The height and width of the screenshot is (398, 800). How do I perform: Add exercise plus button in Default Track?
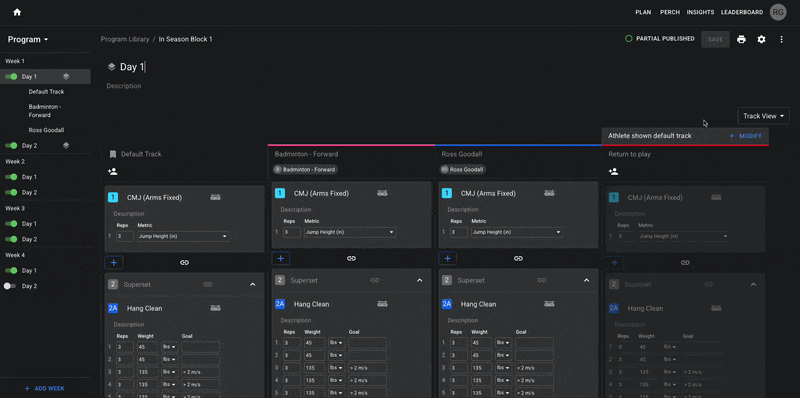point(114,262)
